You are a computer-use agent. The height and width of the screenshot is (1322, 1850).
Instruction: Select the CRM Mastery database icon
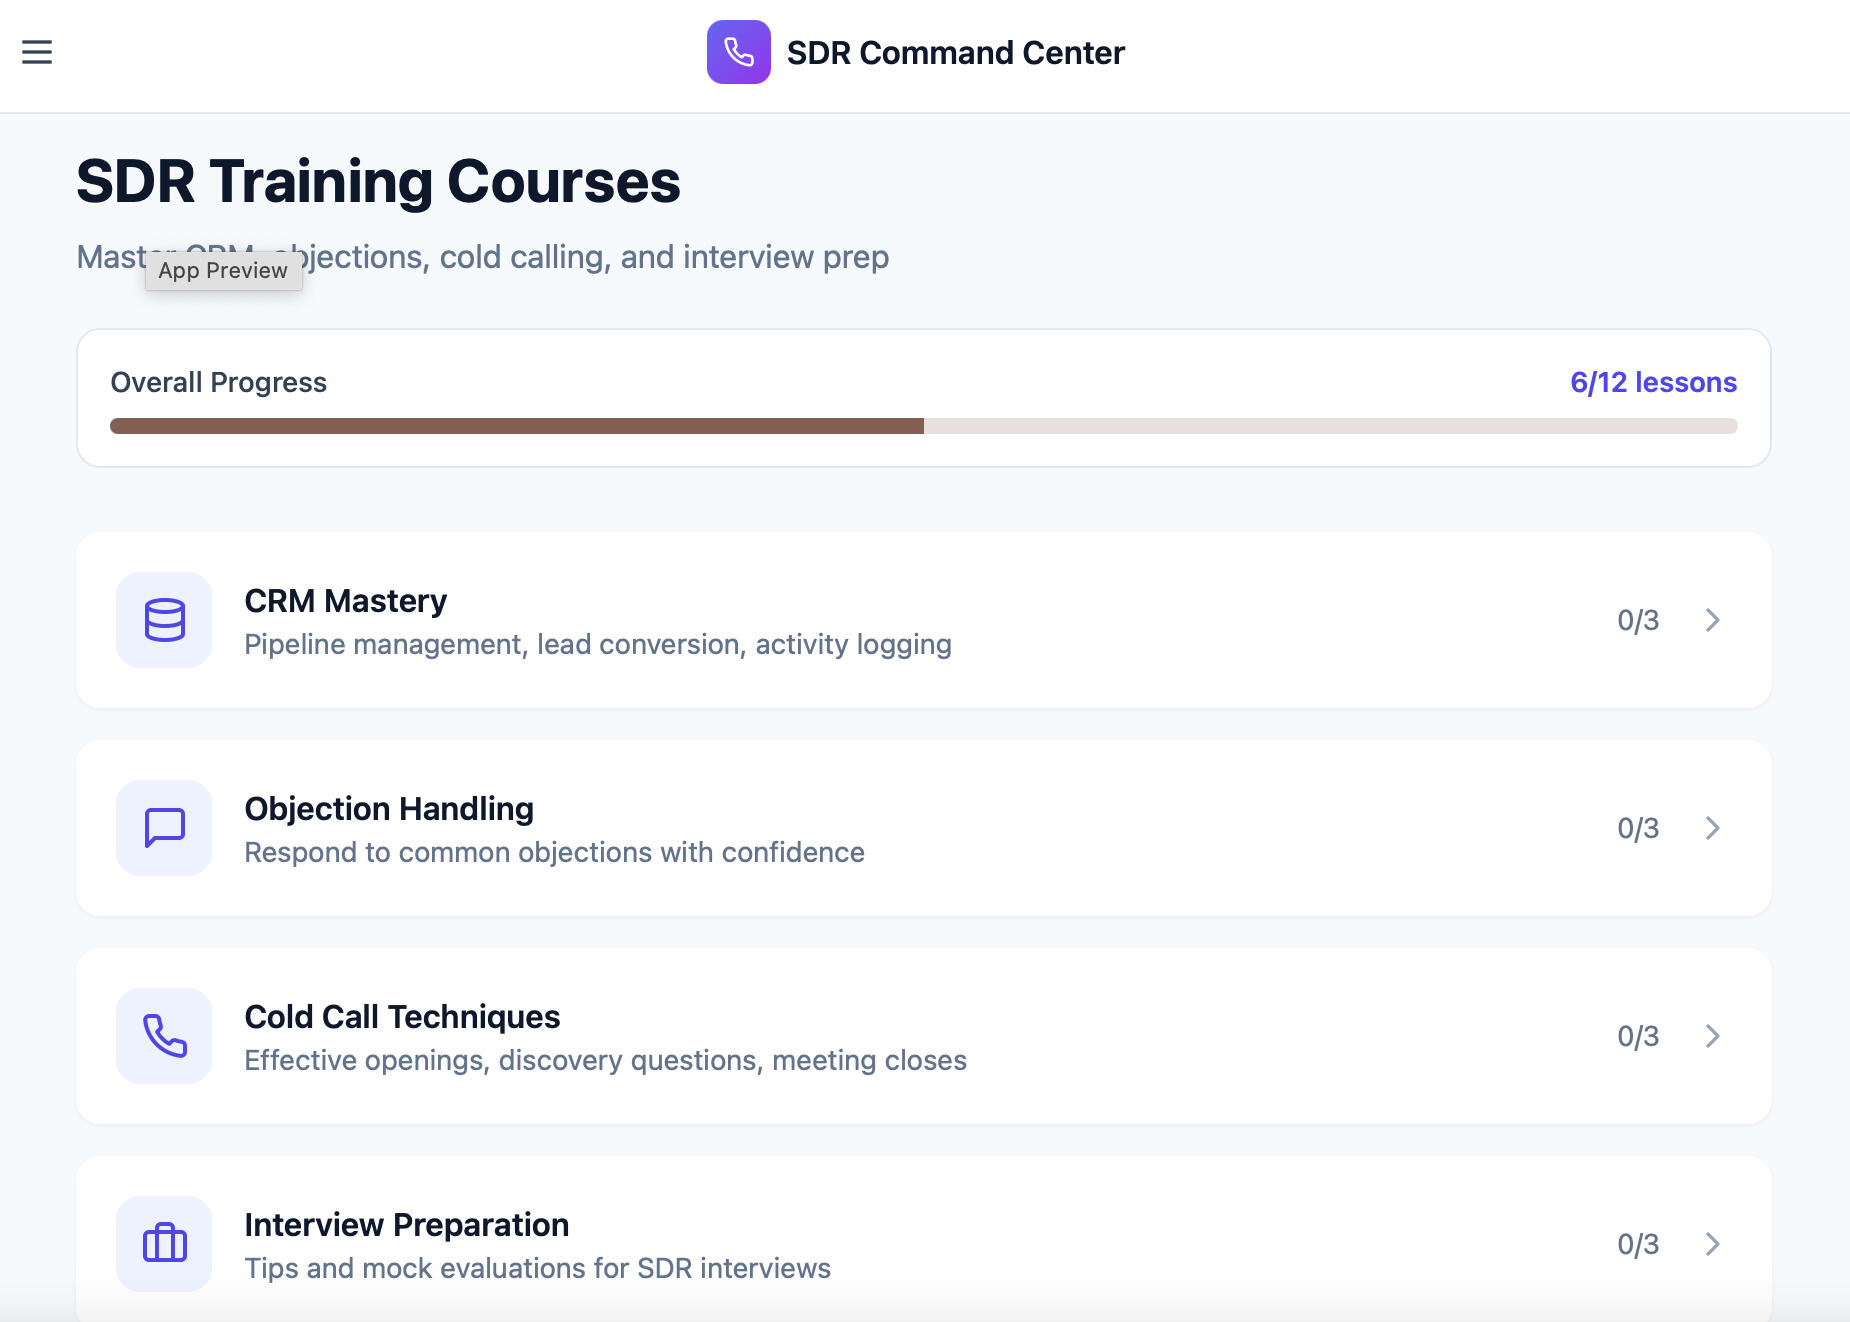(163, 620)
